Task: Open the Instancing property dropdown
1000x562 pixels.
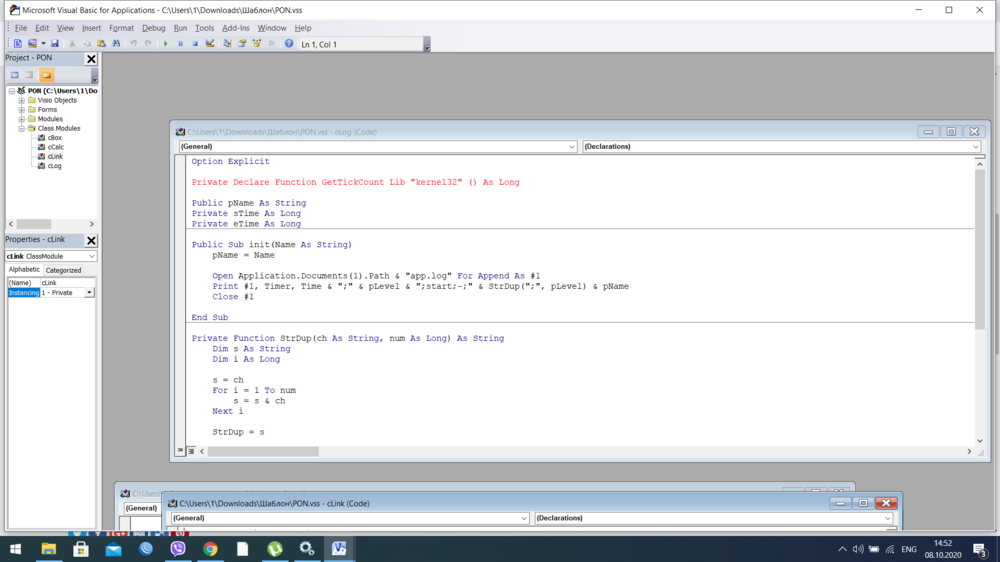Action: 89,293
